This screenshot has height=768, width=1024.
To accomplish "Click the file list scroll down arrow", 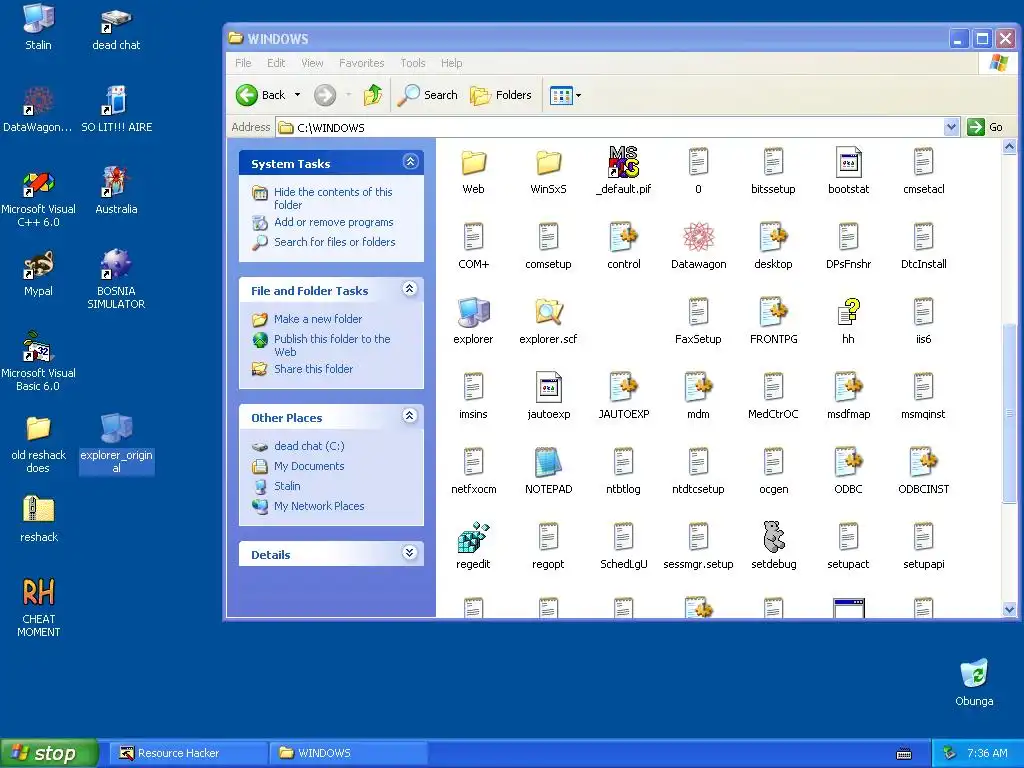I will click(x=1009, y=609).
